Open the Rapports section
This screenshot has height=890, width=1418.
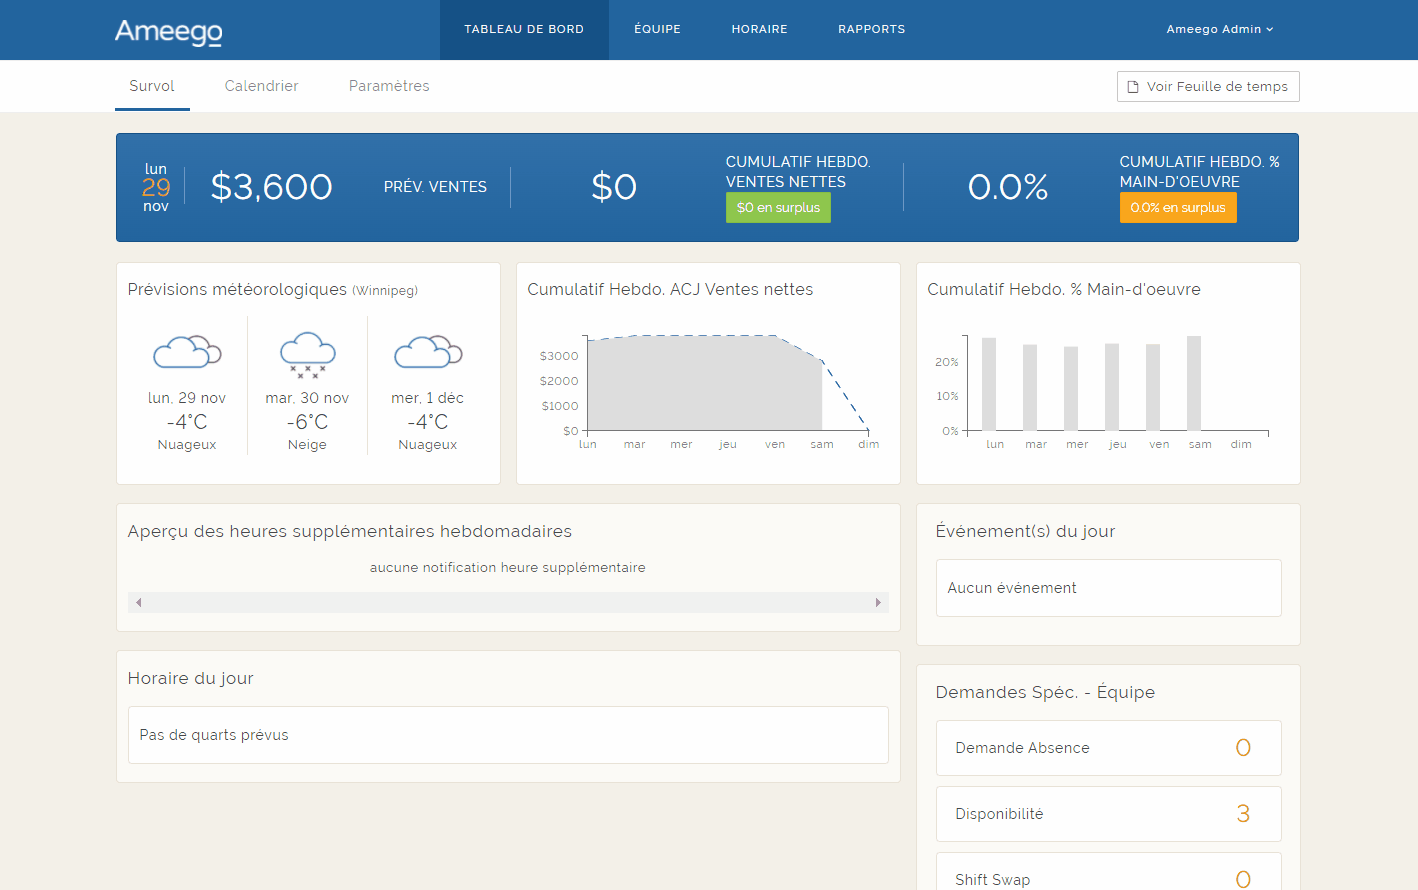point(871,29)
